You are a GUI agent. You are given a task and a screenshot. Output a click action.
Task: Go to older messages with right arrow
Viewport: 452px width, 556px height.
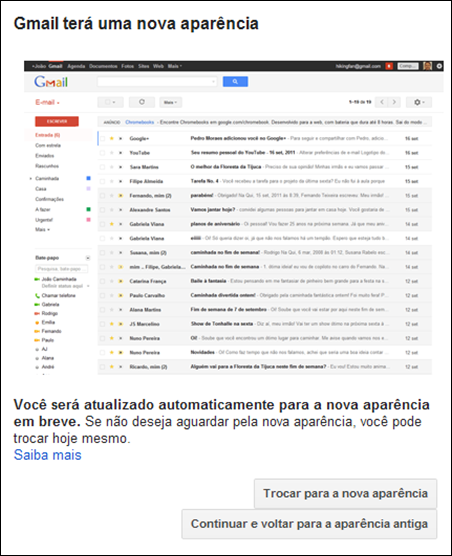(x=394, y=102)
